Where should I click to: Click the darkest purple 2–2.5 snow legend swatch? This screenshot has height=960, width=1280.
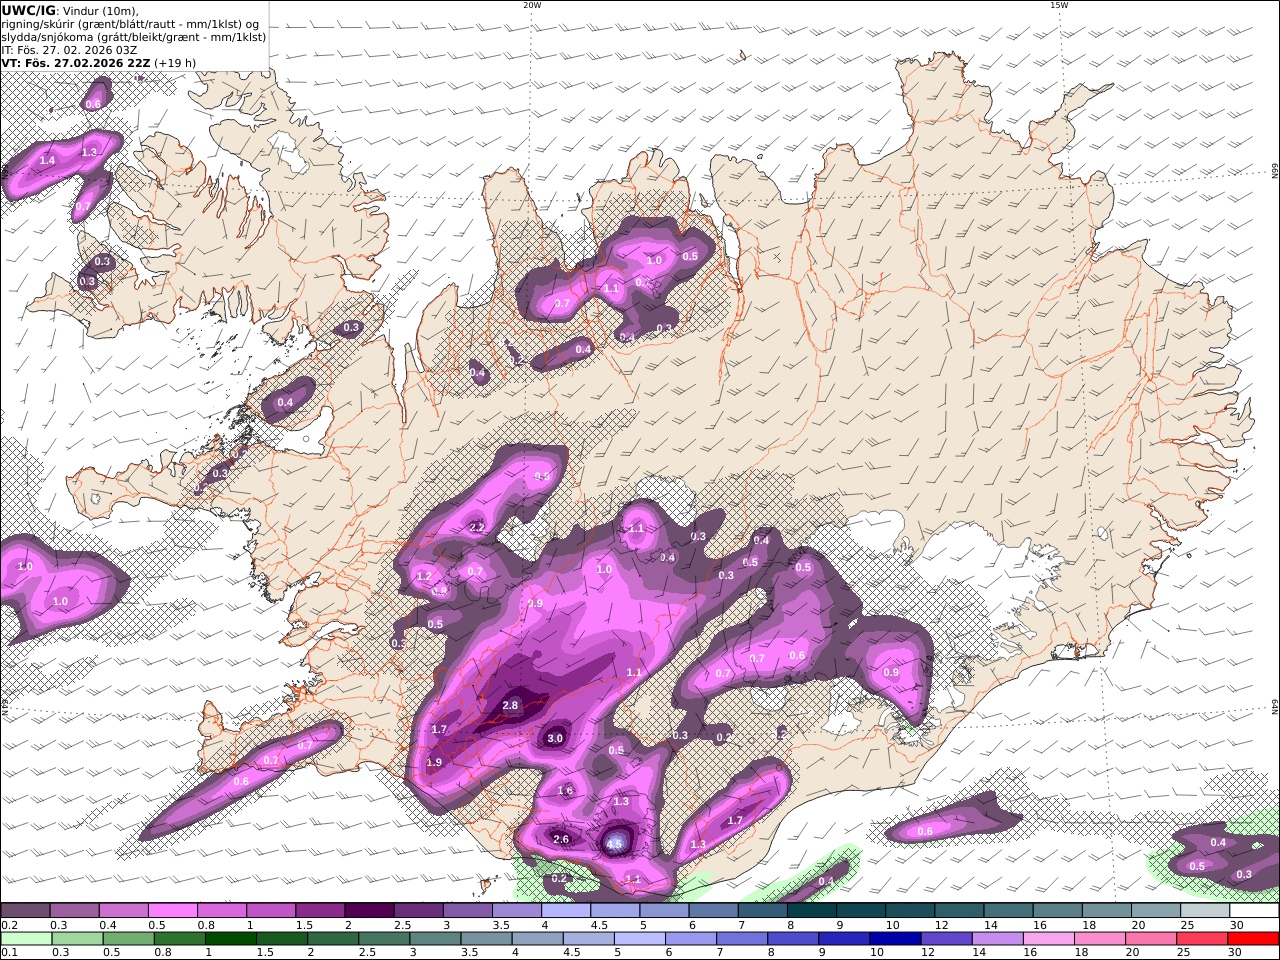368,911
